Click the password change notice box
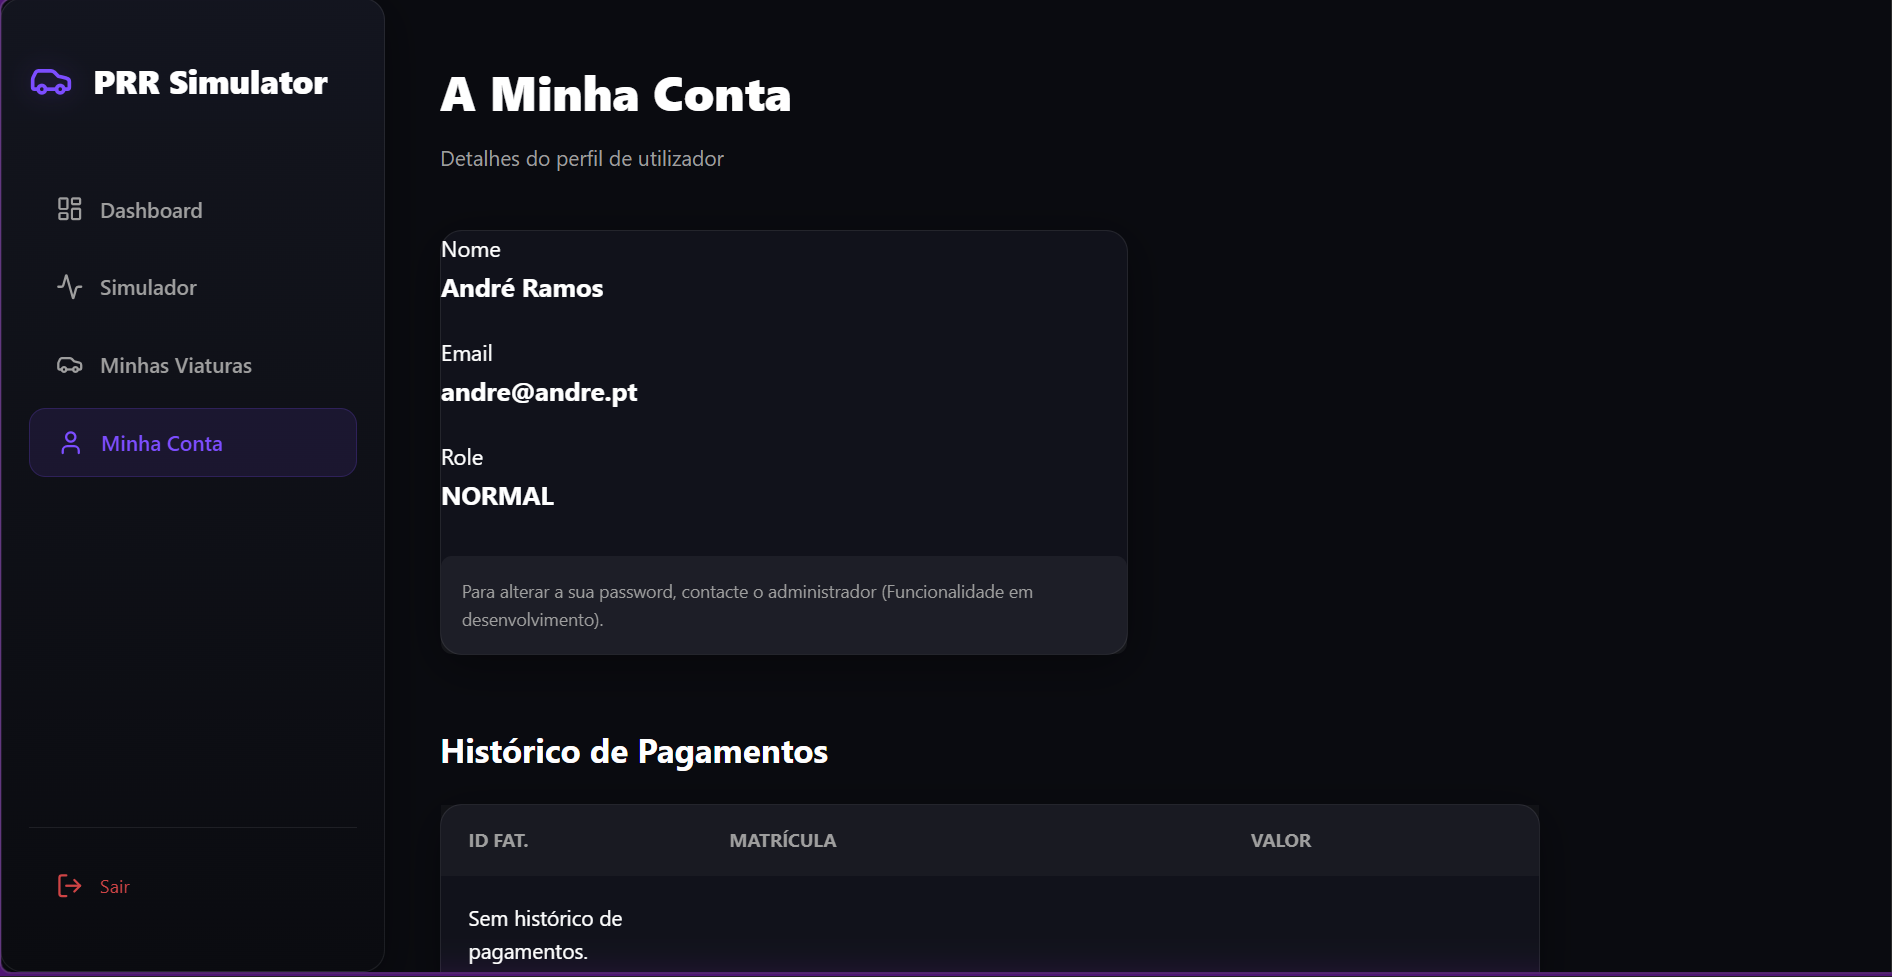 783,605
